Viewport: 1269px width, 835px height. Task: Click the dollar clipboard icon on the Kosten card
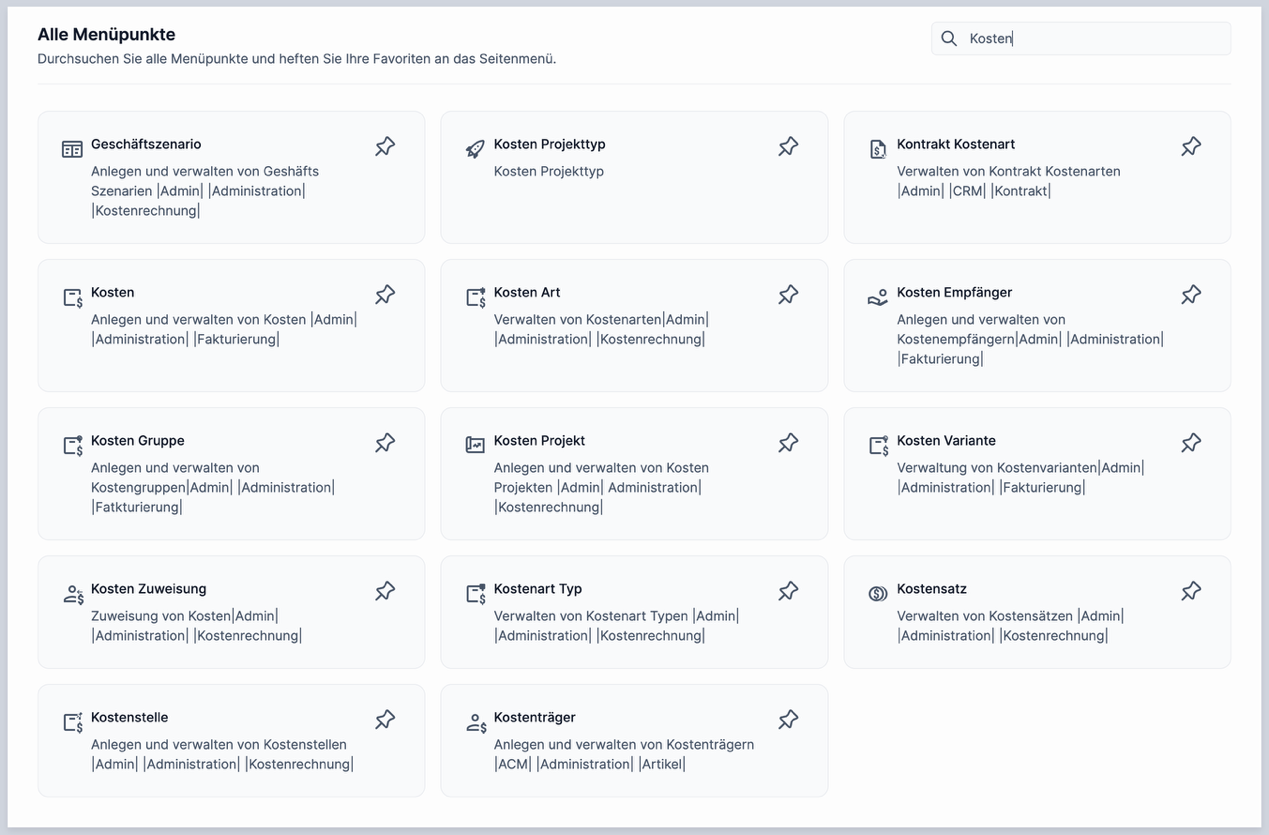click(x=71, y=296)
